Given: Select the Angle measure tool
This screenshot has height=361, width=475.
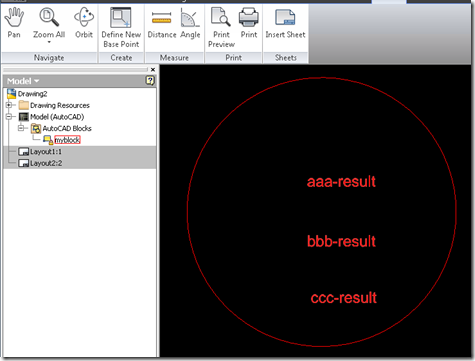Looking at the screenshot, I should (190, 23).
